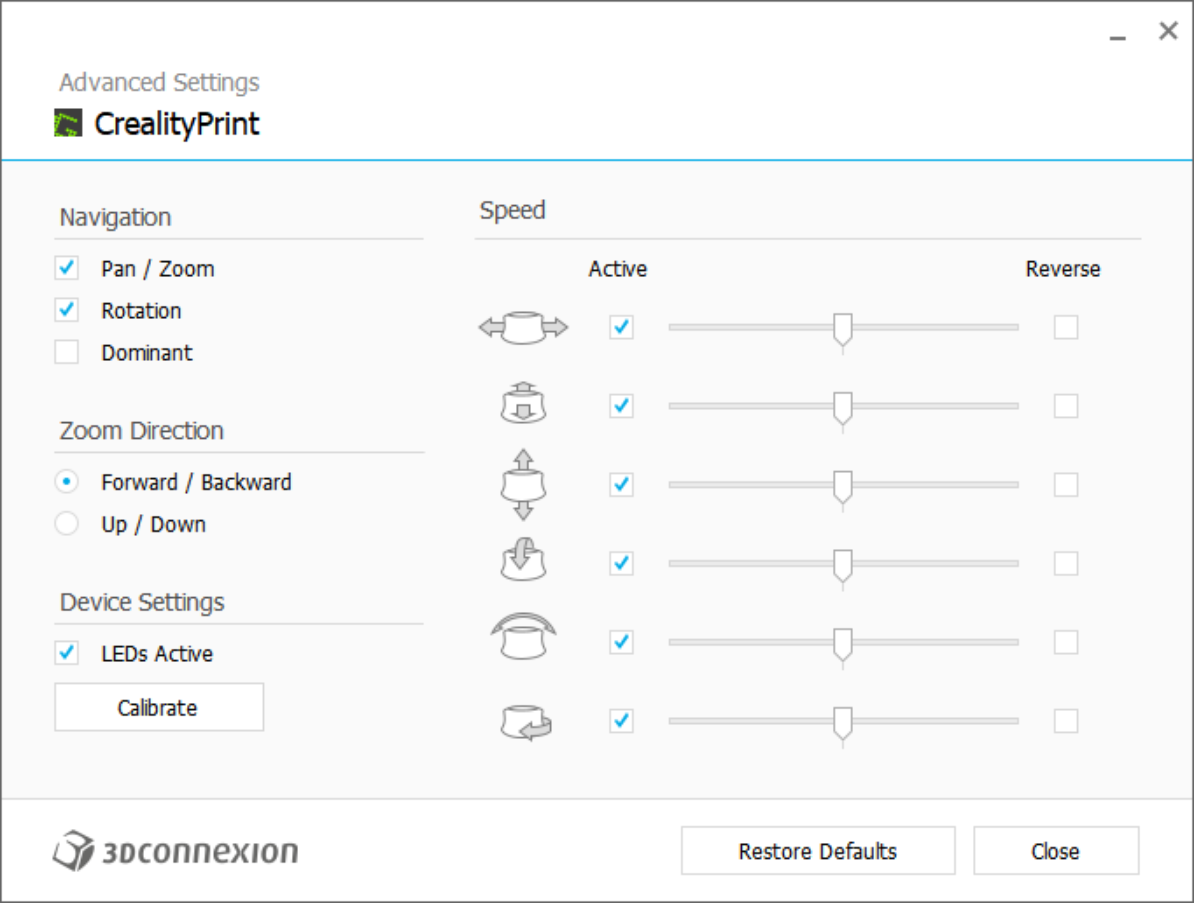Image resolution: width=1194 pixels, height=903 pixels.
Task: Uncheck the Rotation checkbox
Action: (x=67, y=311)
